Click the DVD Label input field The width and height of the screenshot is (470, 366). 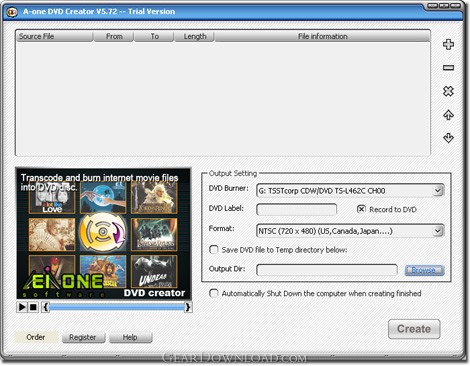(x=296, y=210)
